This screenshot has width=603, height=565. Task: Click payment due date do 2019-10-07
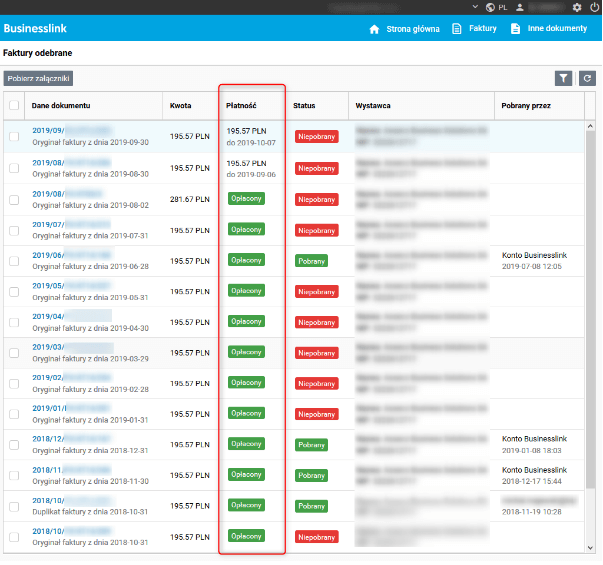pyautogui.click(x=251, y=143)
